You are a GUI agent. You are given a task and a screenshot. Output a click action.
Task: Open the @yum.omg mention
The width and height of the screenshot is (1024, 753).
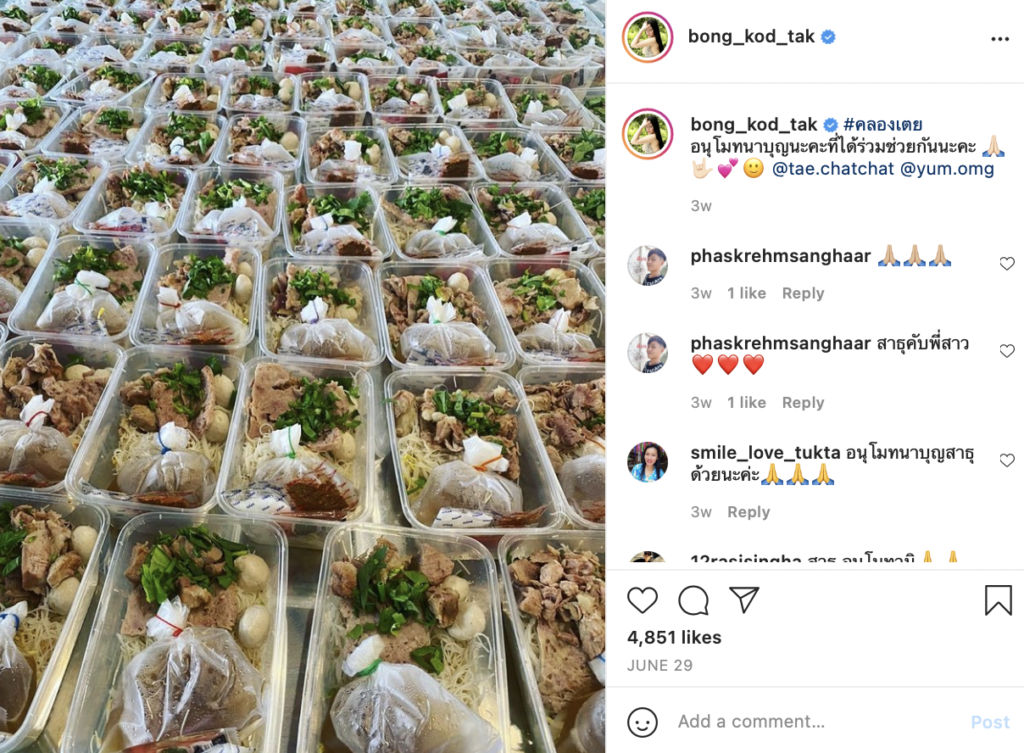pyautogui.click(x=947, y=168)
